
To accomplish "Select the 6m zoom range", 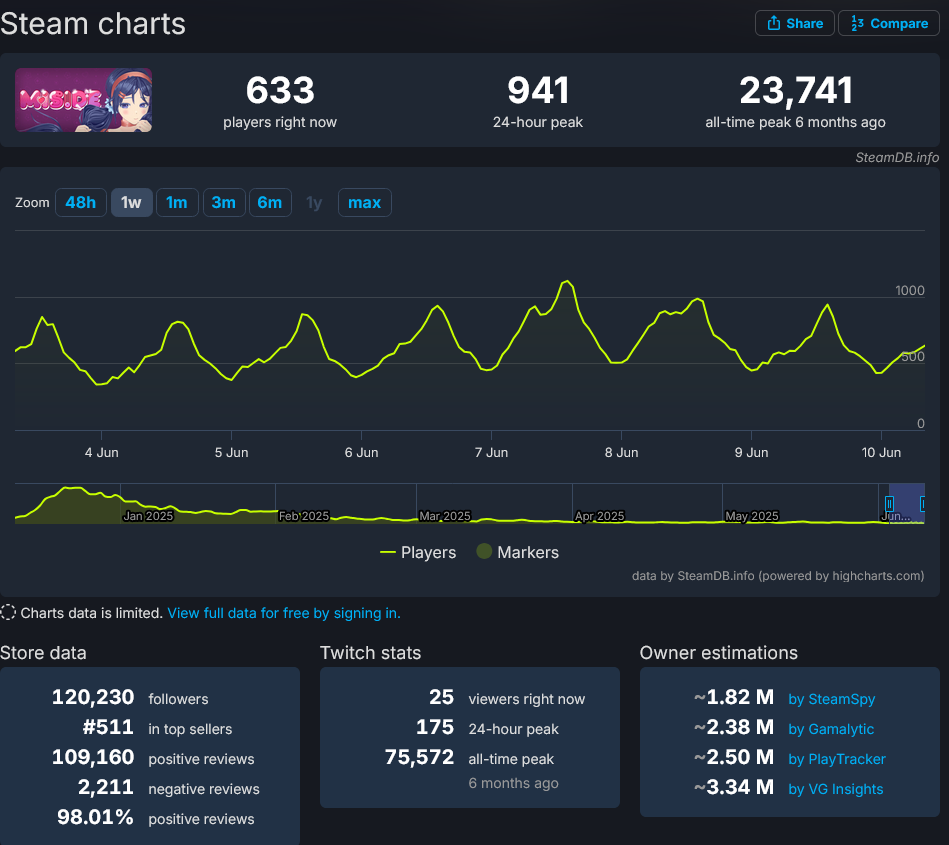I will [270, 202].
